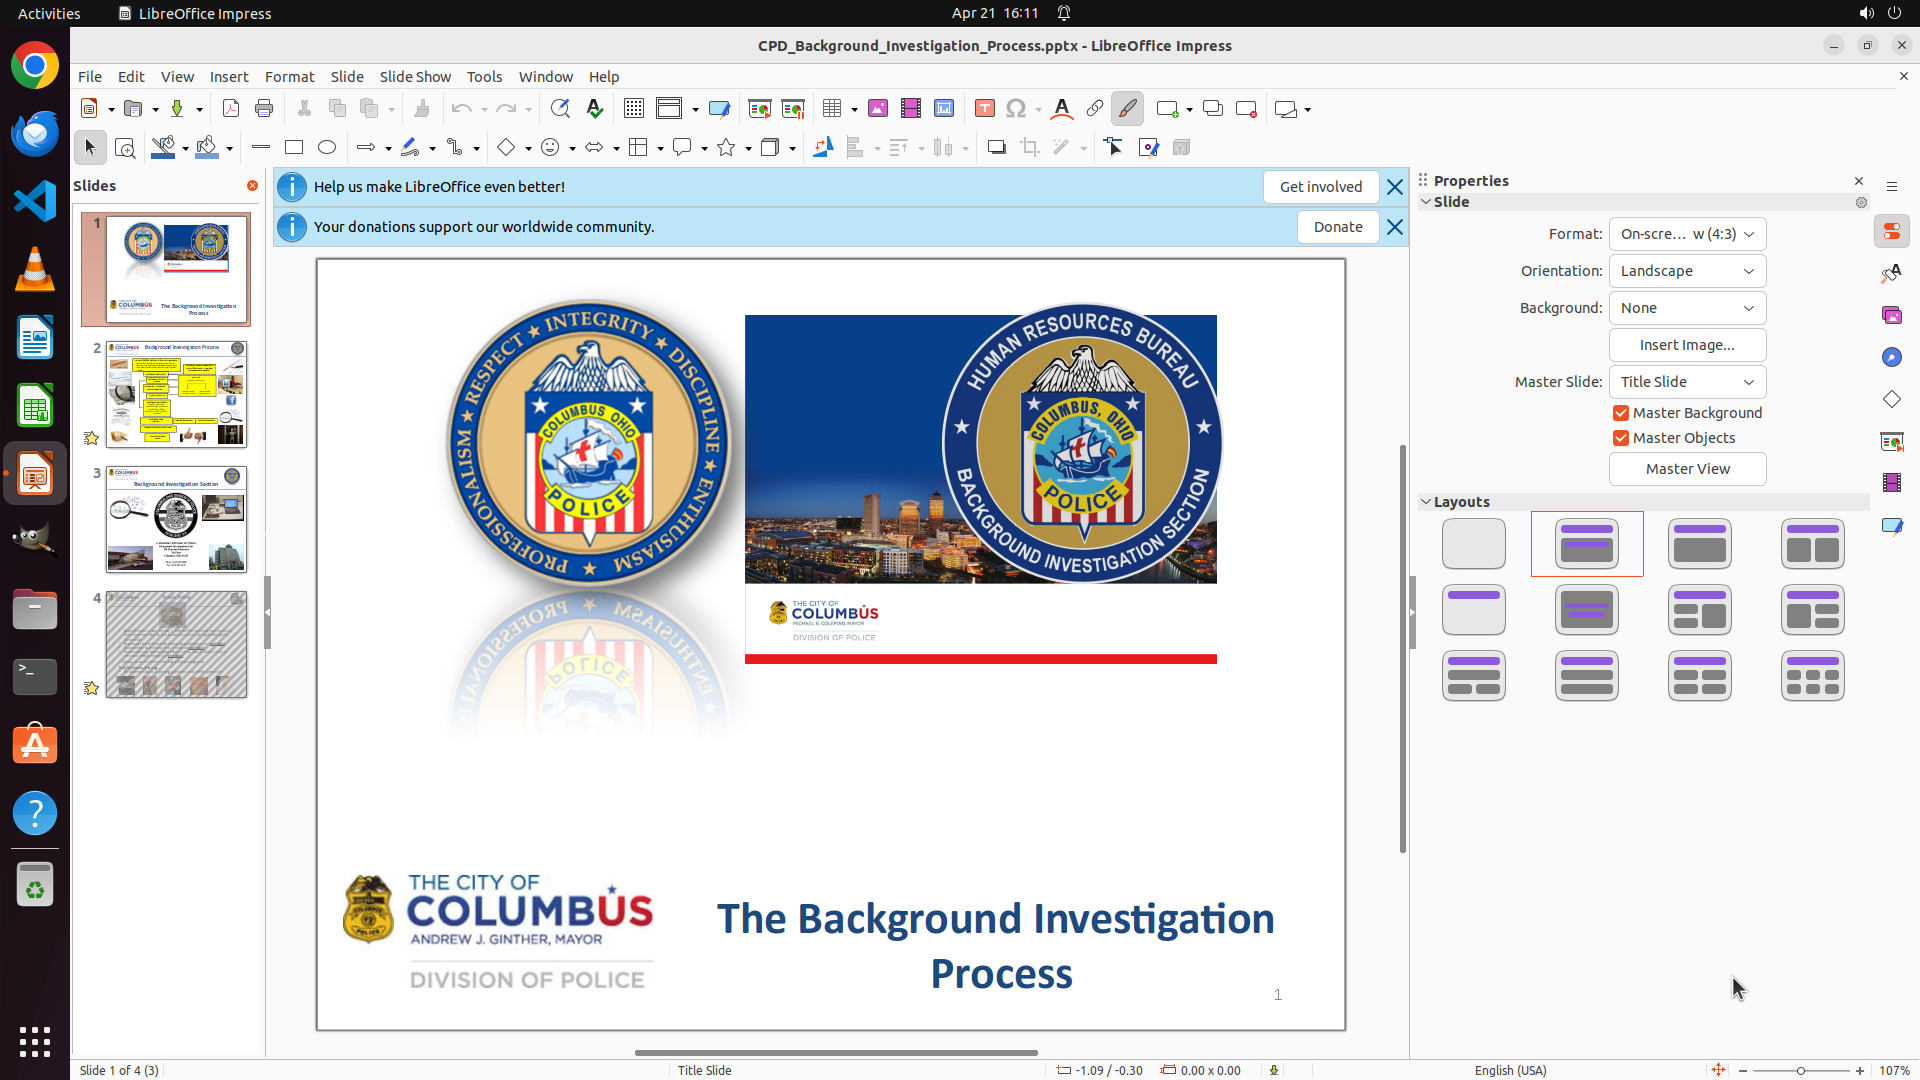Open the Format menu

[x=289, y=77]
